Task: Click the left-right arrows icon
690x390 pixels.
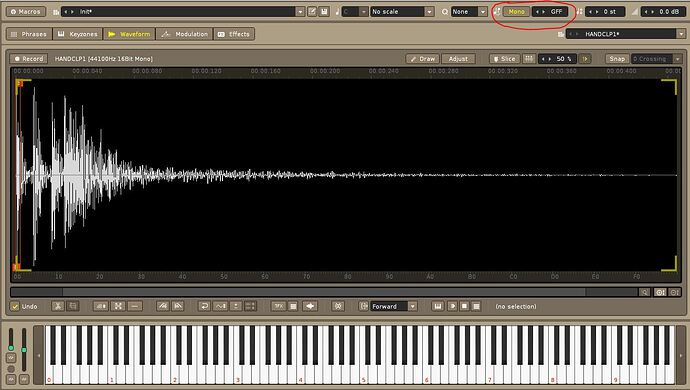Action: click(310, 306)
